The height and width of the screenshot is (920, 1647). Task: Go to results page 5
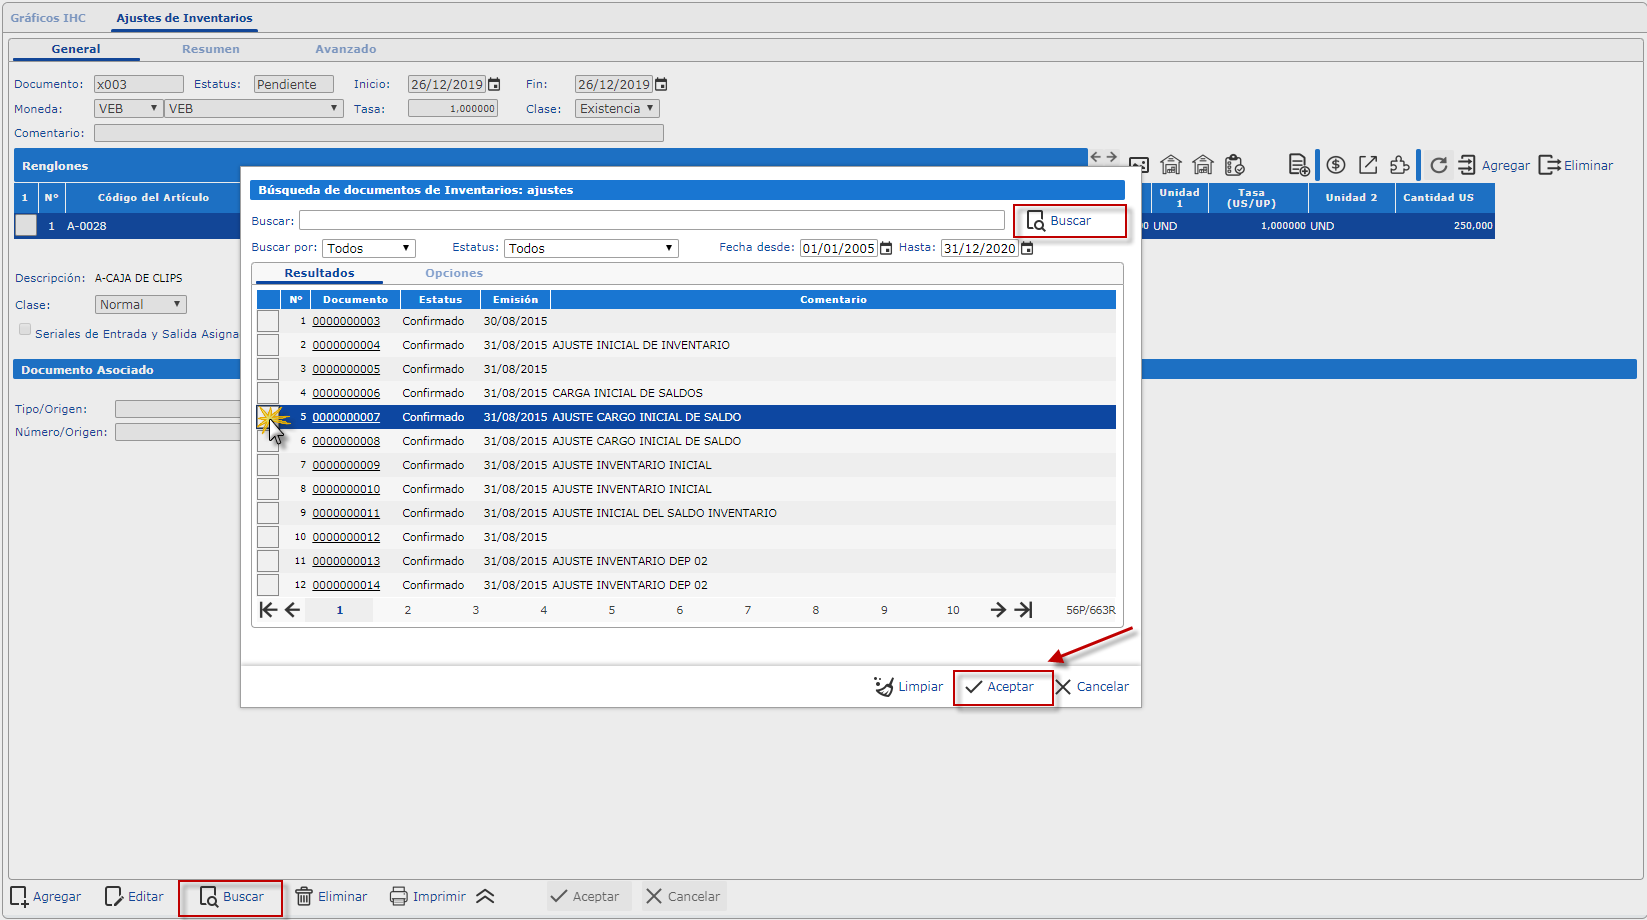pos(612,610)
